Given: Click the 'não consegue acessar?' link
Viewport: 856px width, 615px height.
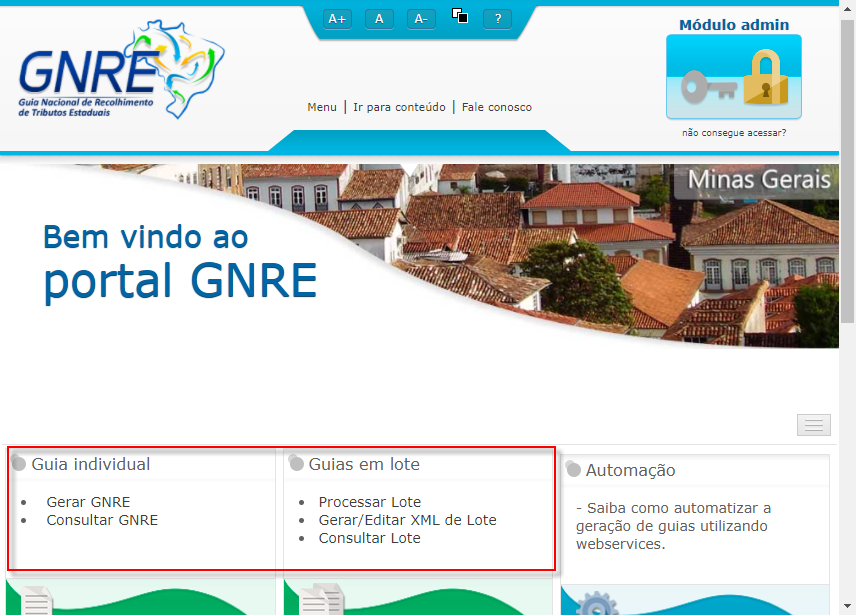Looking at the screenshot, I should tap(734, 133).
